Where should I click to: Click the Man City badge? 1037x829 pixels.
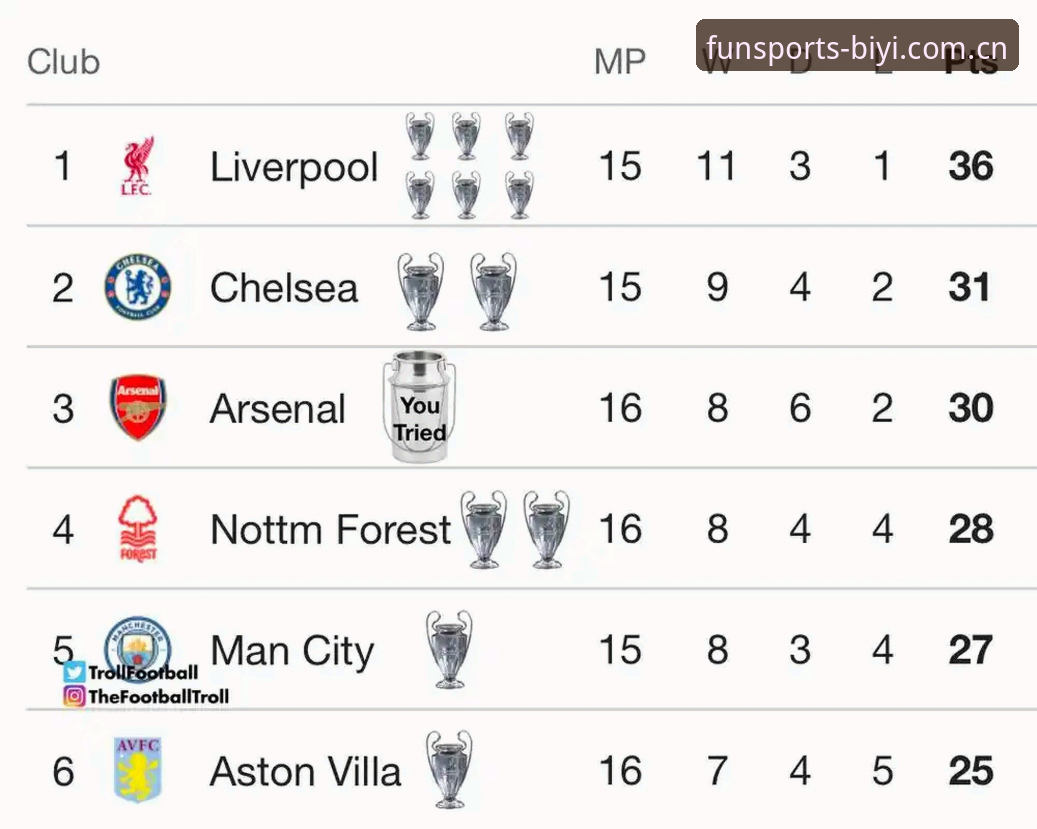click(x=138, y=645)
